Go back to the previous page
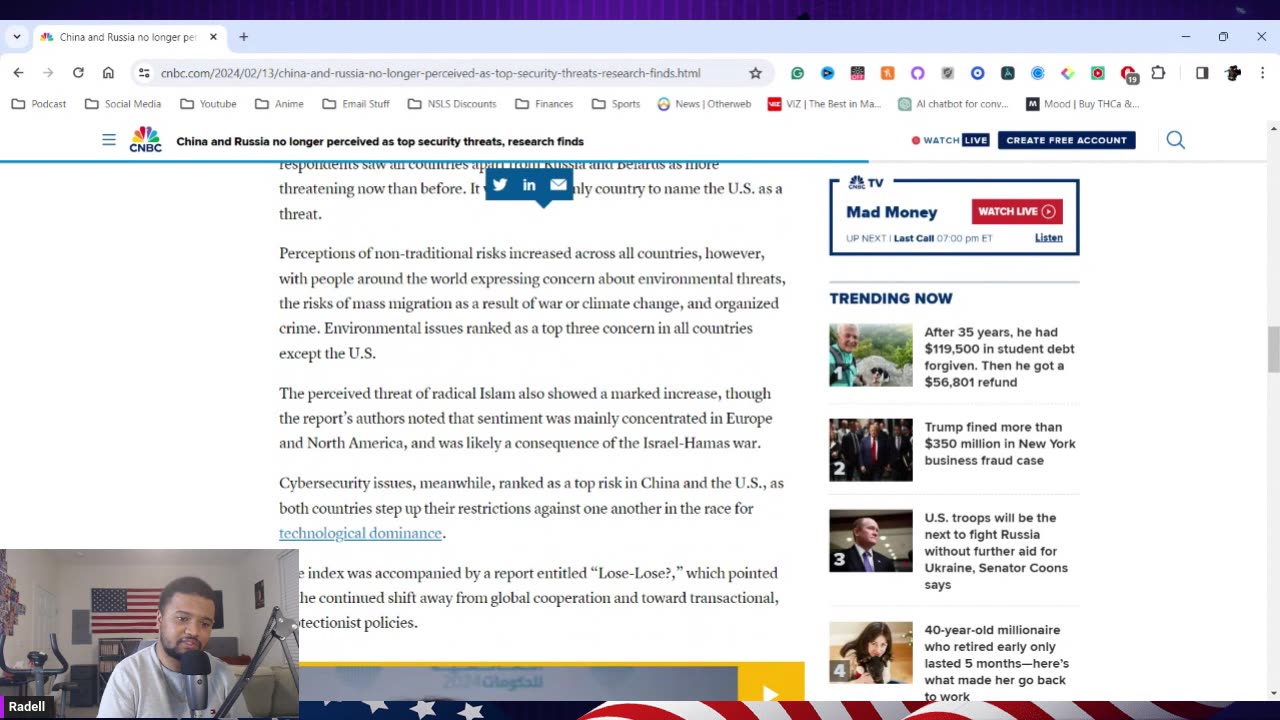 point(18,73)
